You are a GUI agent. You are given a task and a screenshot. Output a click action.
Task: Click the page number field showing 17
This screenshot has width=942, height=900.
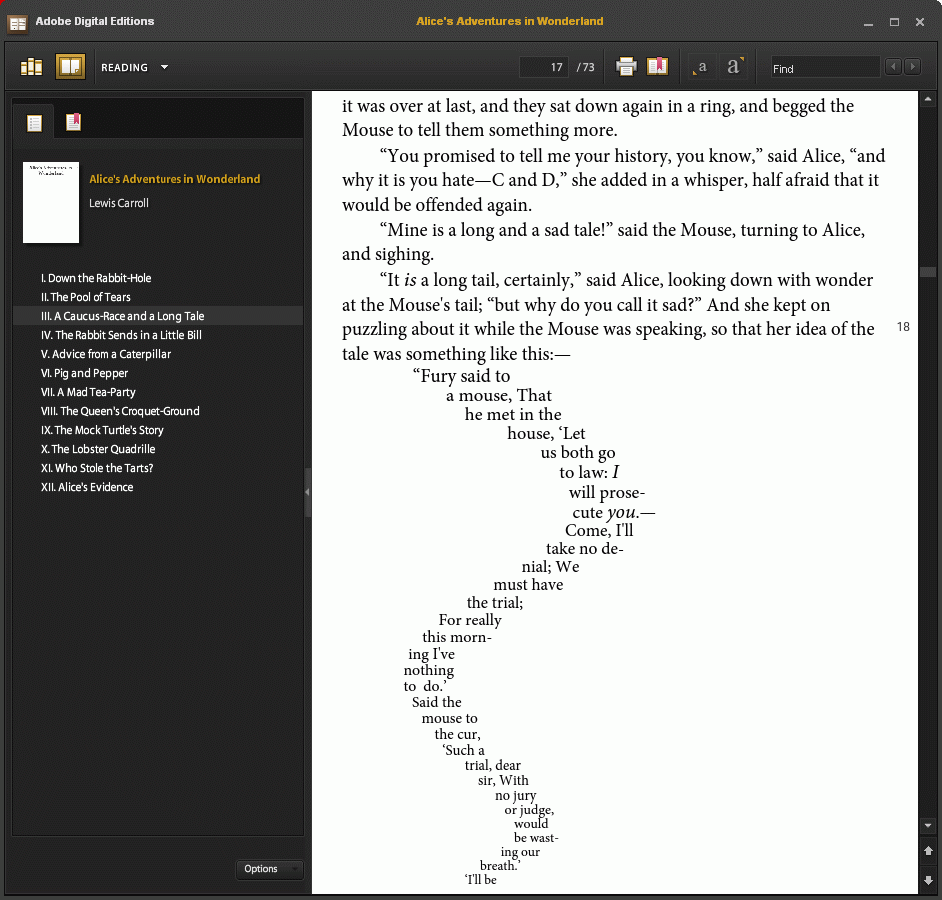543,67
